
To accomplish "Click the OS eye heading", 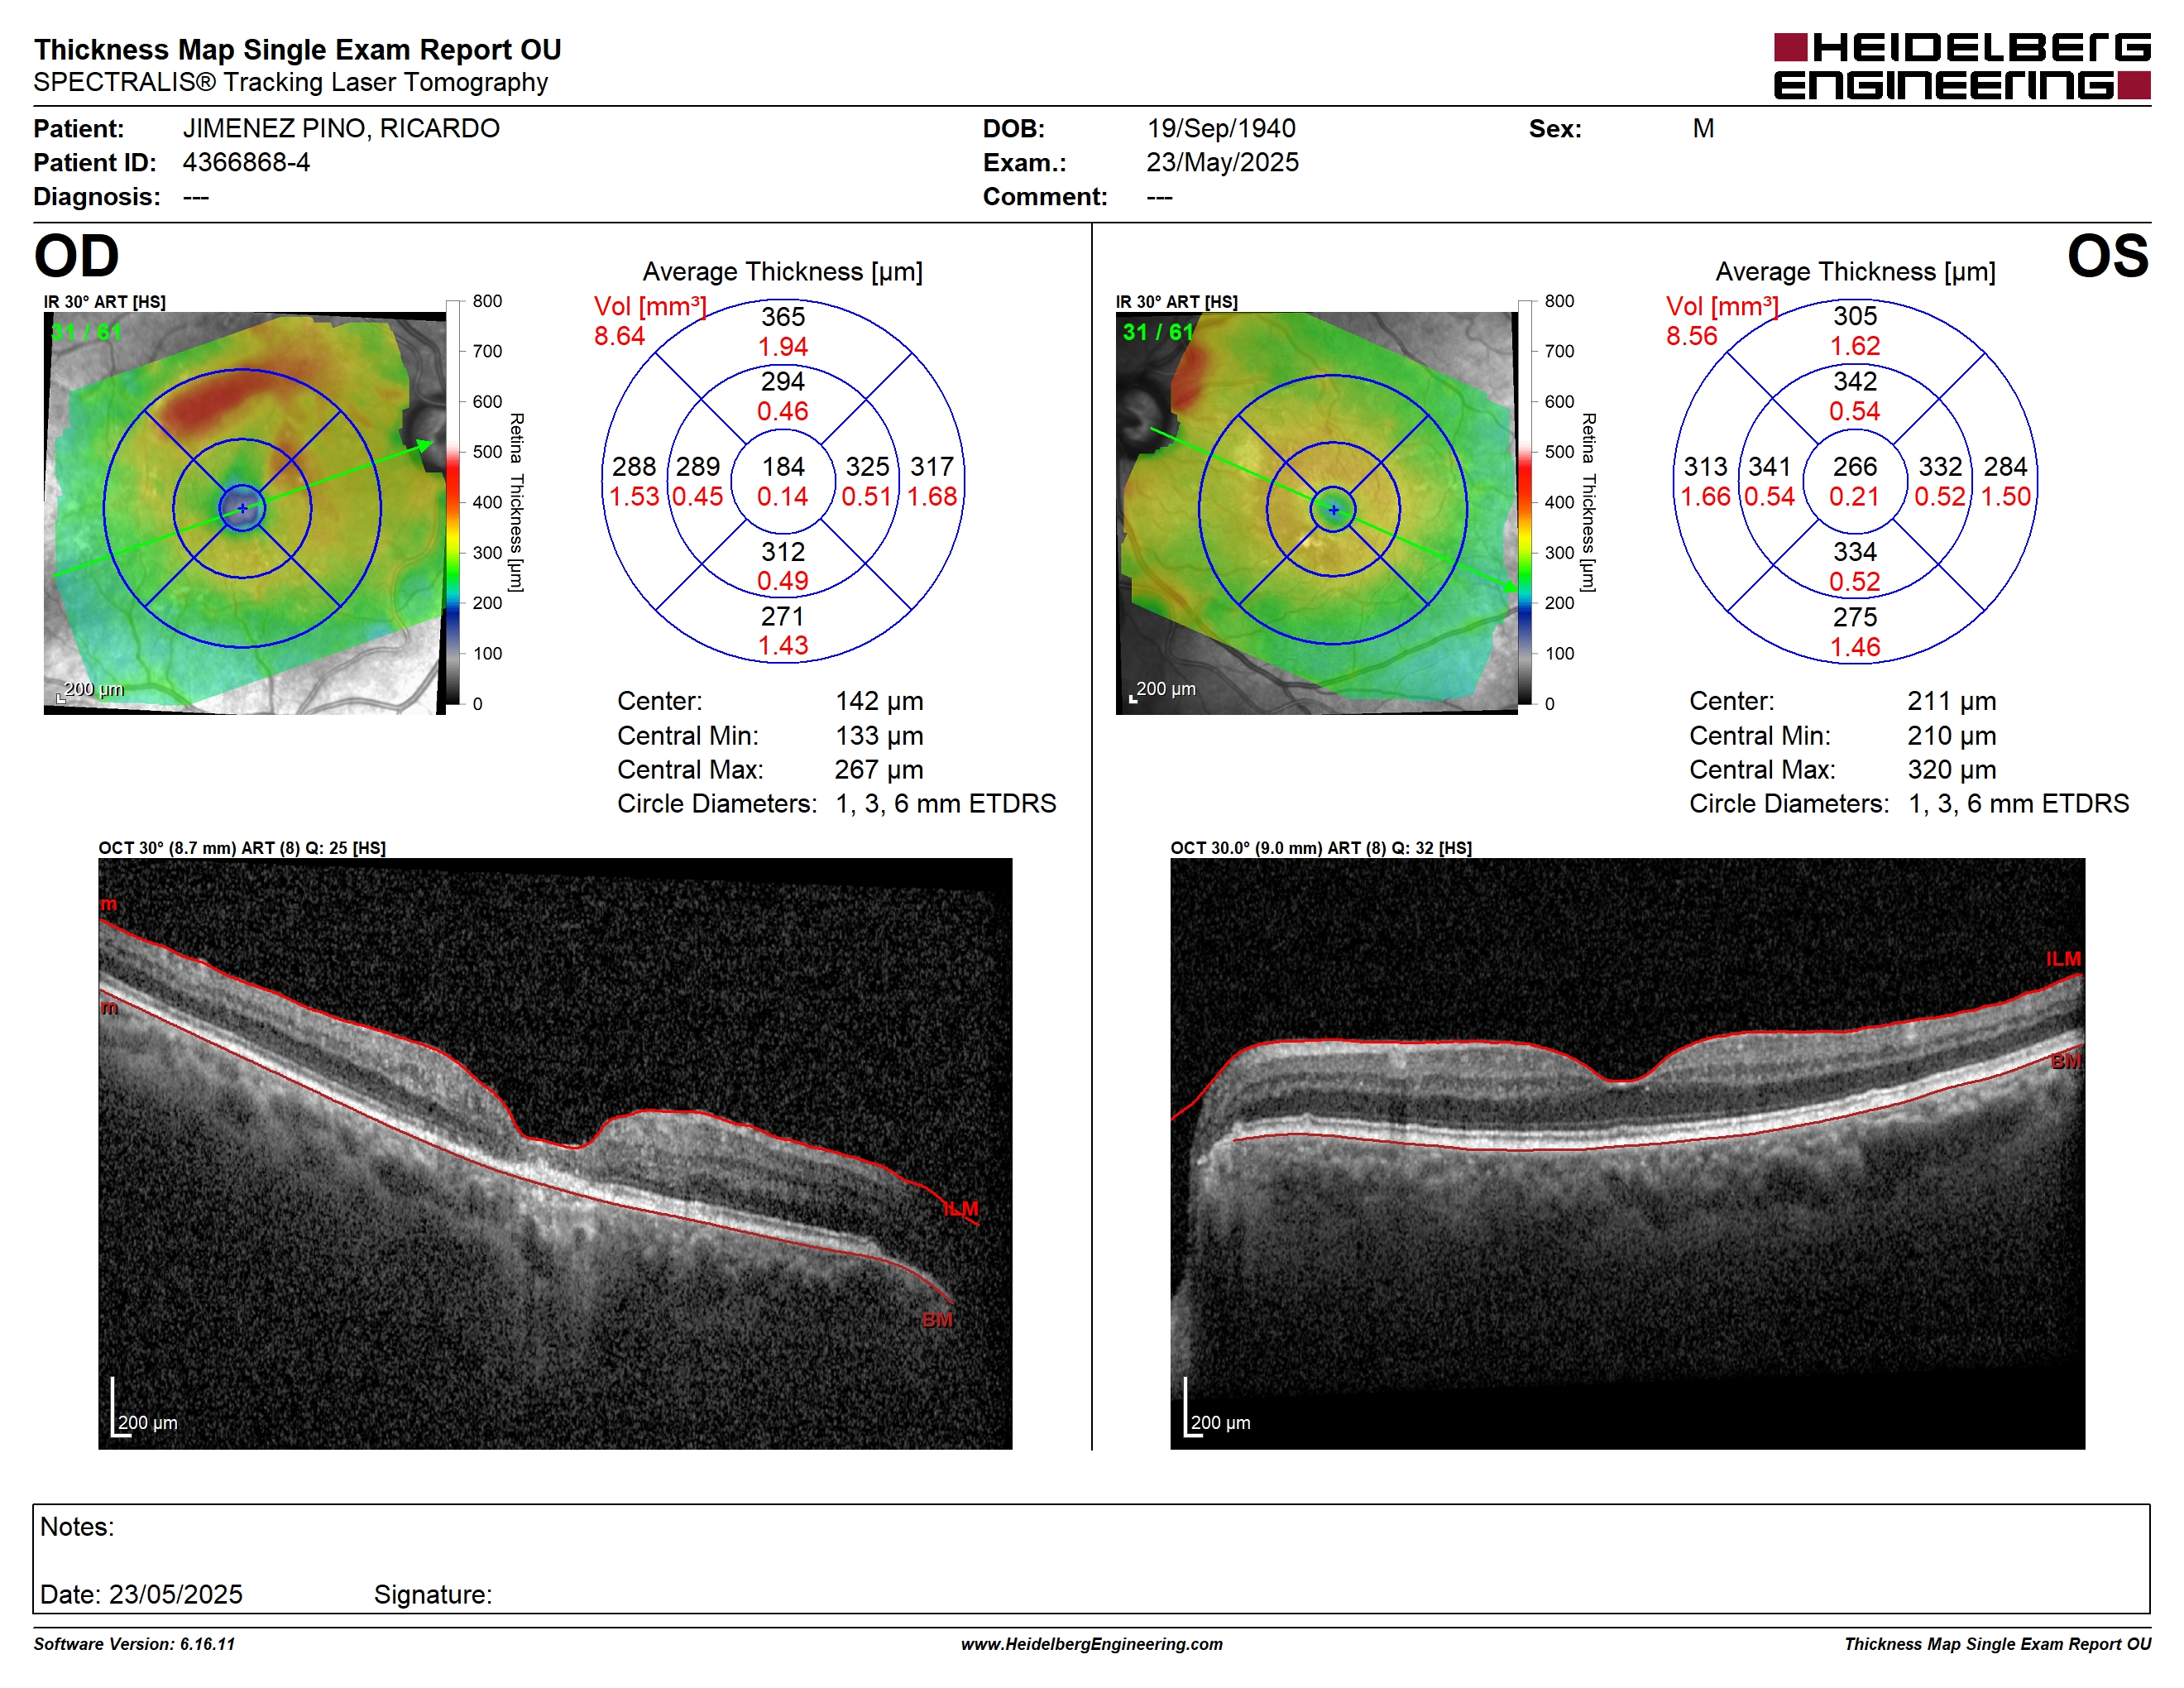I will pos(2108,257).
